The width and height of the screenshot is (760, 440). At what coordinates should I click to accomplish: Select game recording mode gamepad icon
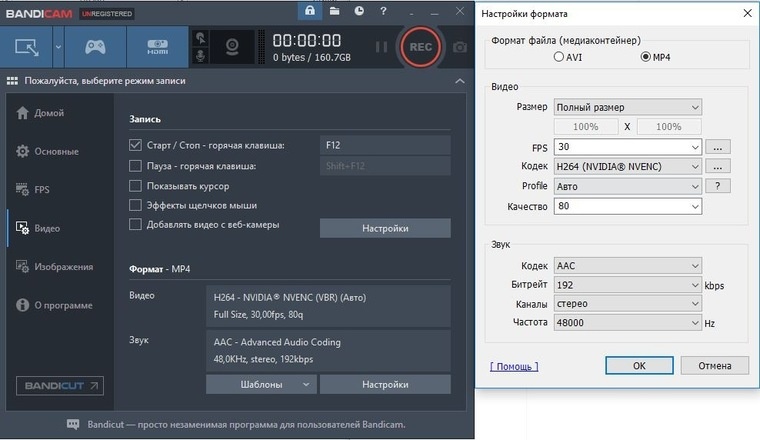pyautogui.click(x=95, y=47)
